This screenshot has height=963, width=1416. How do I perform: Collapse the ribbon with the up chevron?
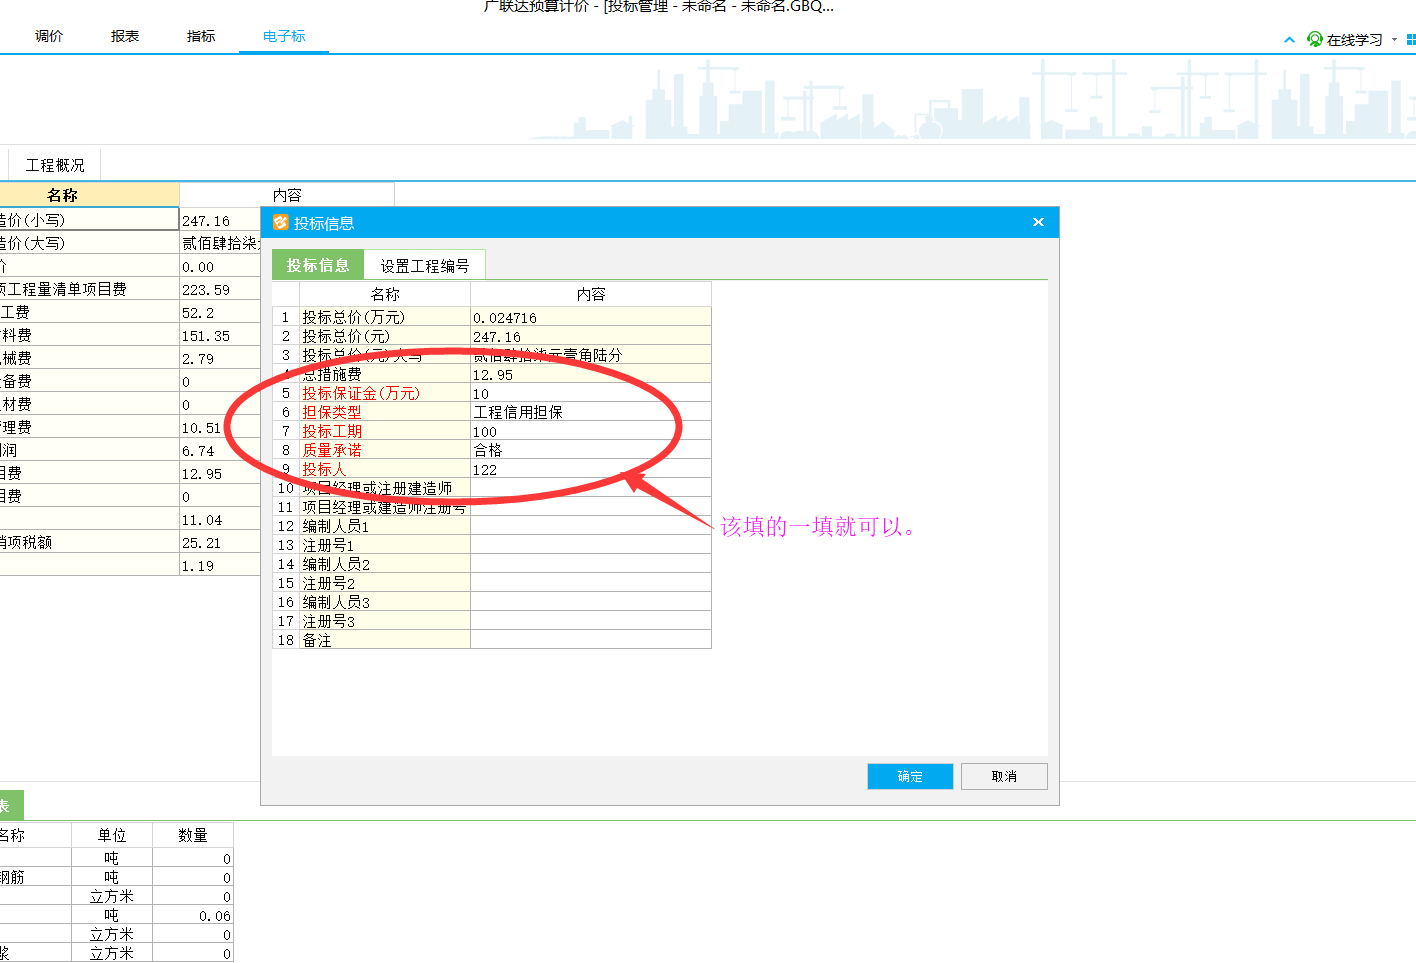click(x=1289, y=40)
